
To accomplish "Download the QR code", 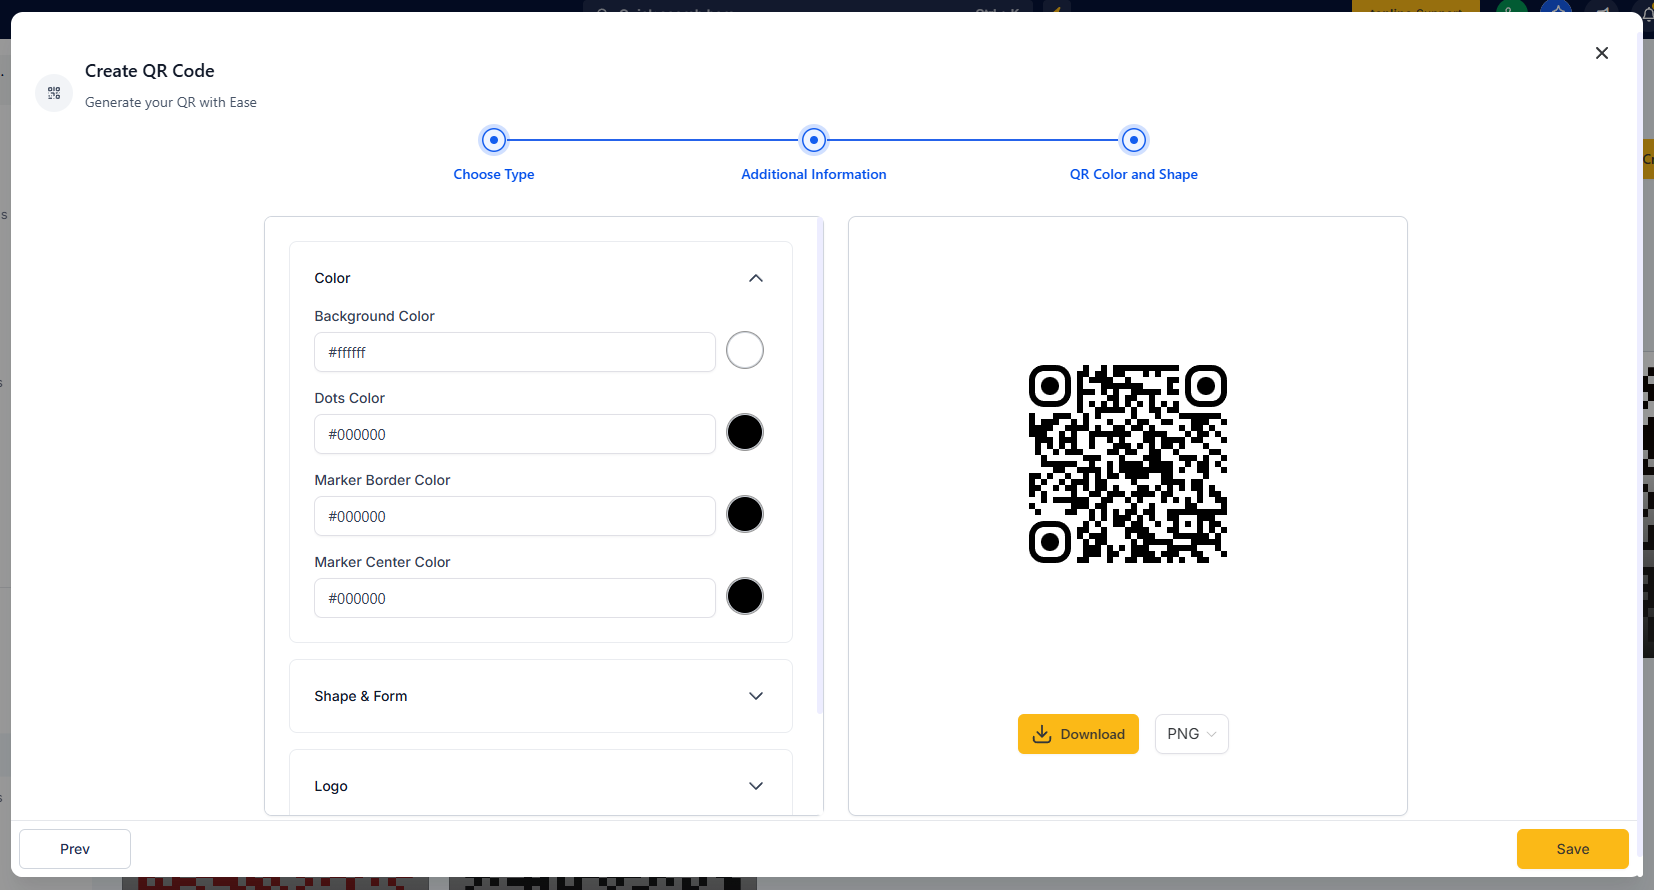I will (x=1078, y=734).
